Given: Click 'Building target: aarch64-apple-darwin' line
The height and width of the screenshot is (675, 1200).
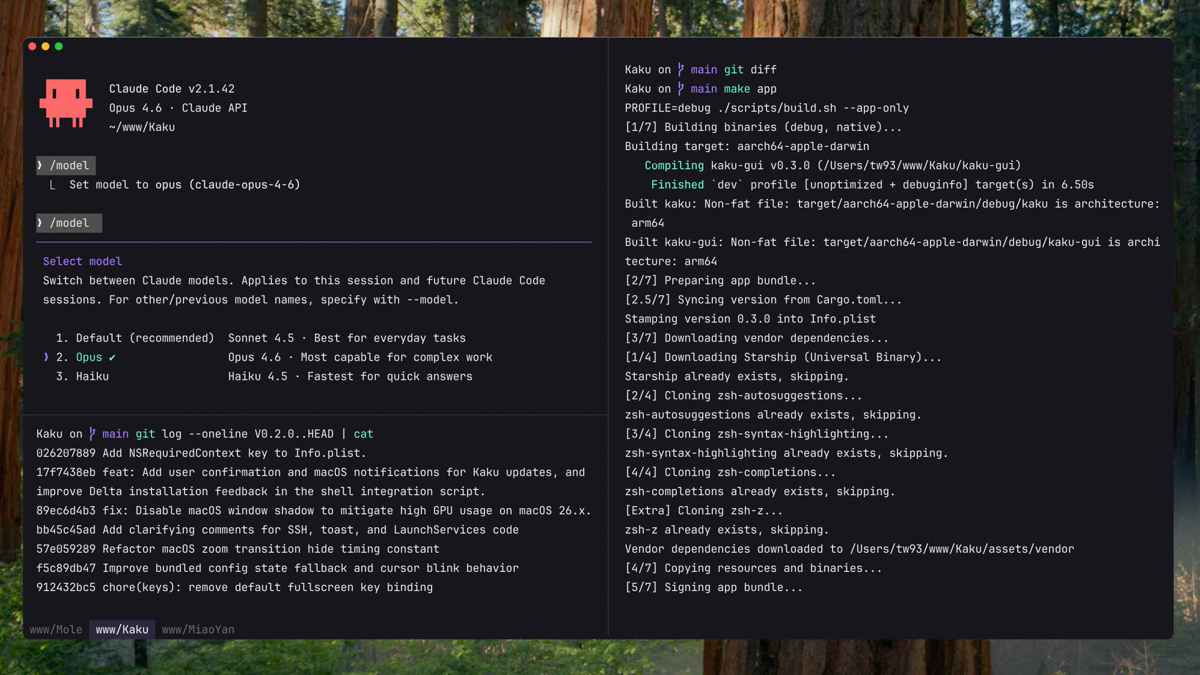Looking at the screenshot, I should click(x=747, y=146).
